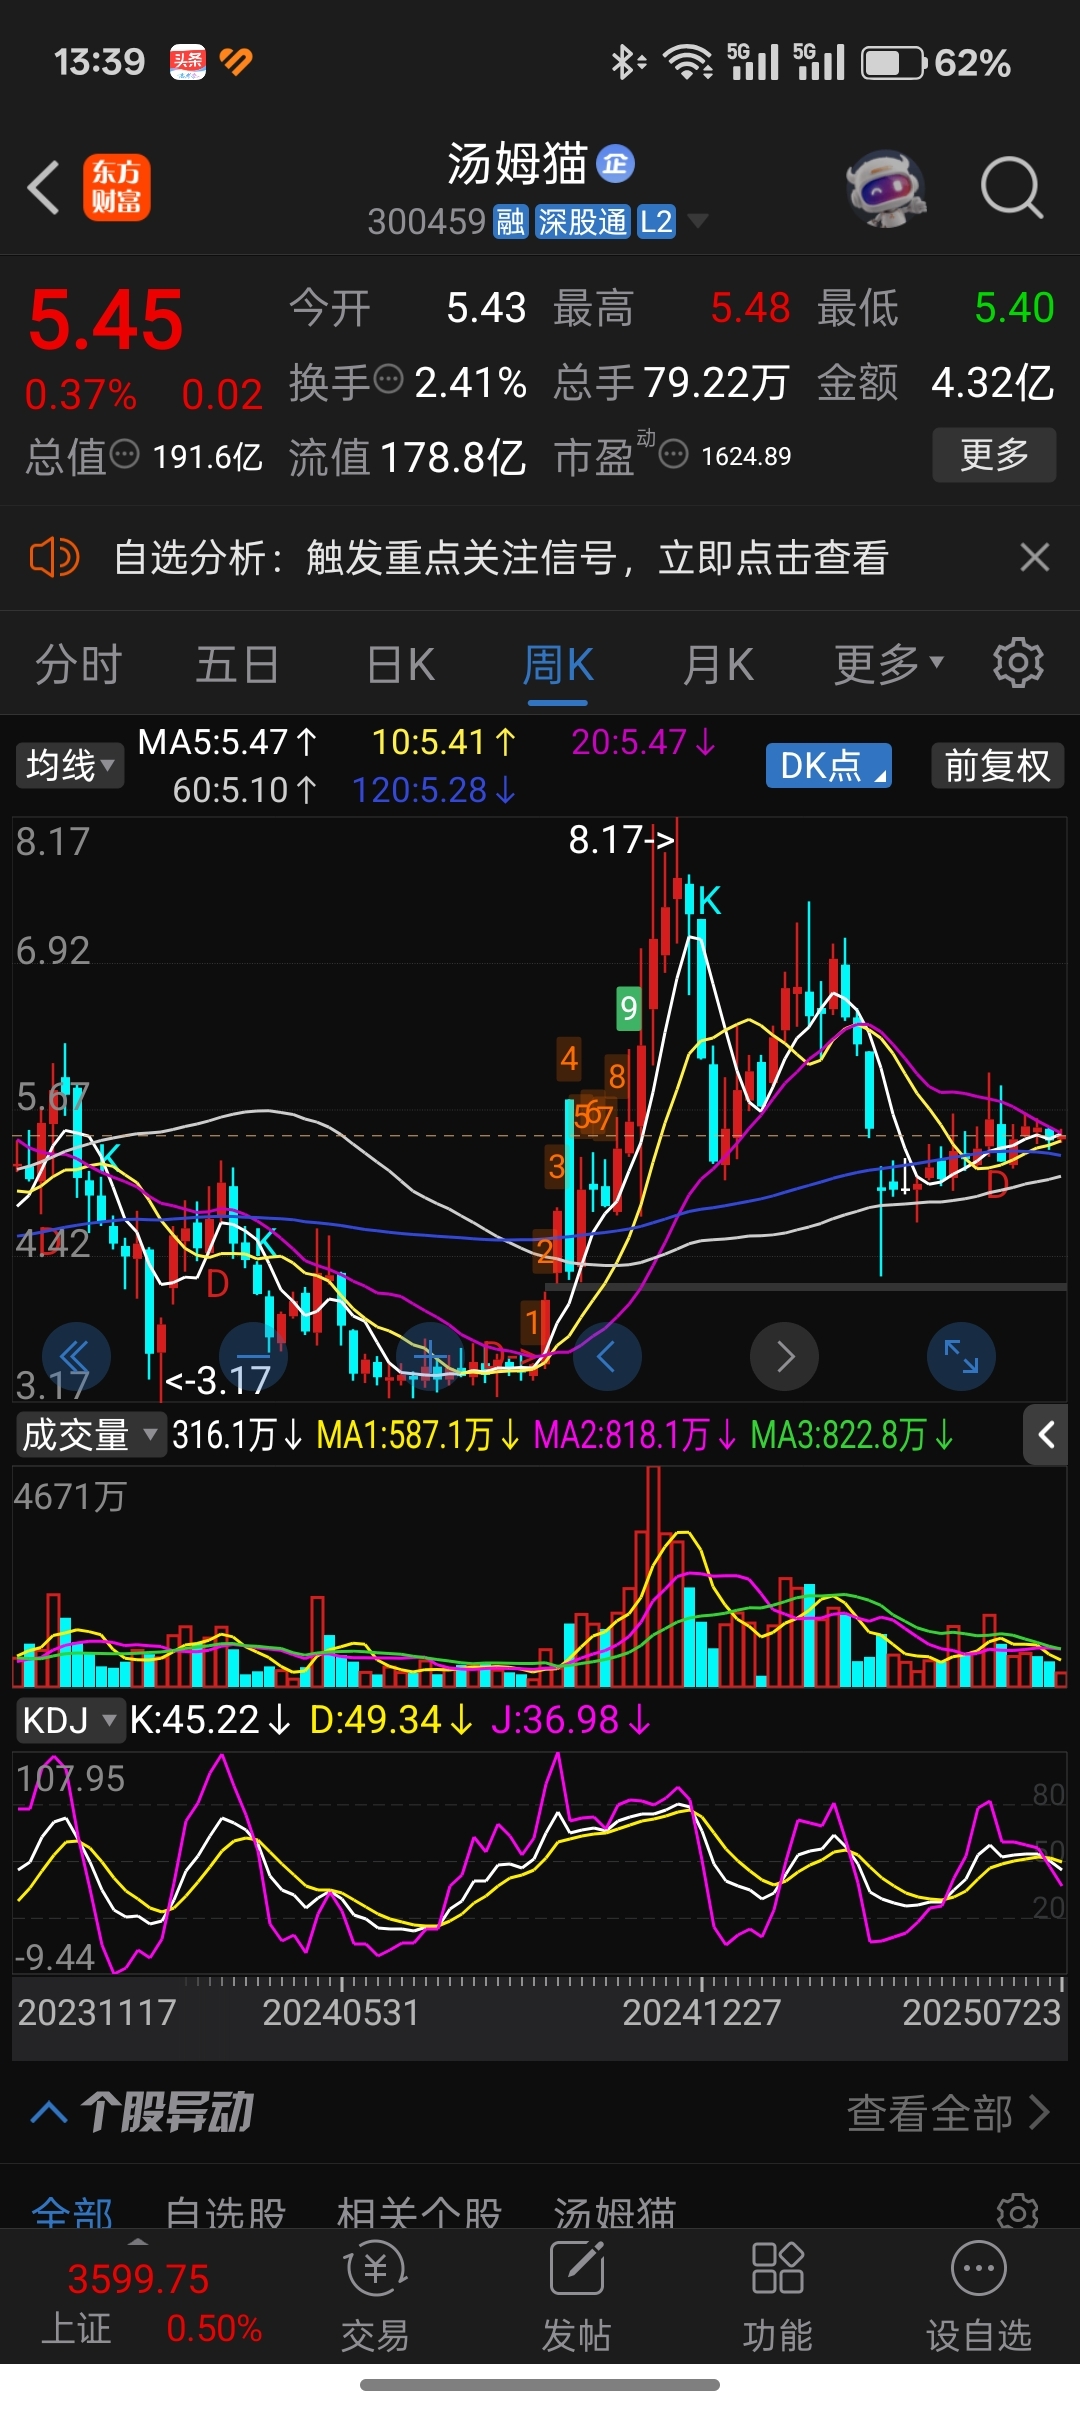
Task: Expand chart to fullscreen
Action: coord(962,1357)
